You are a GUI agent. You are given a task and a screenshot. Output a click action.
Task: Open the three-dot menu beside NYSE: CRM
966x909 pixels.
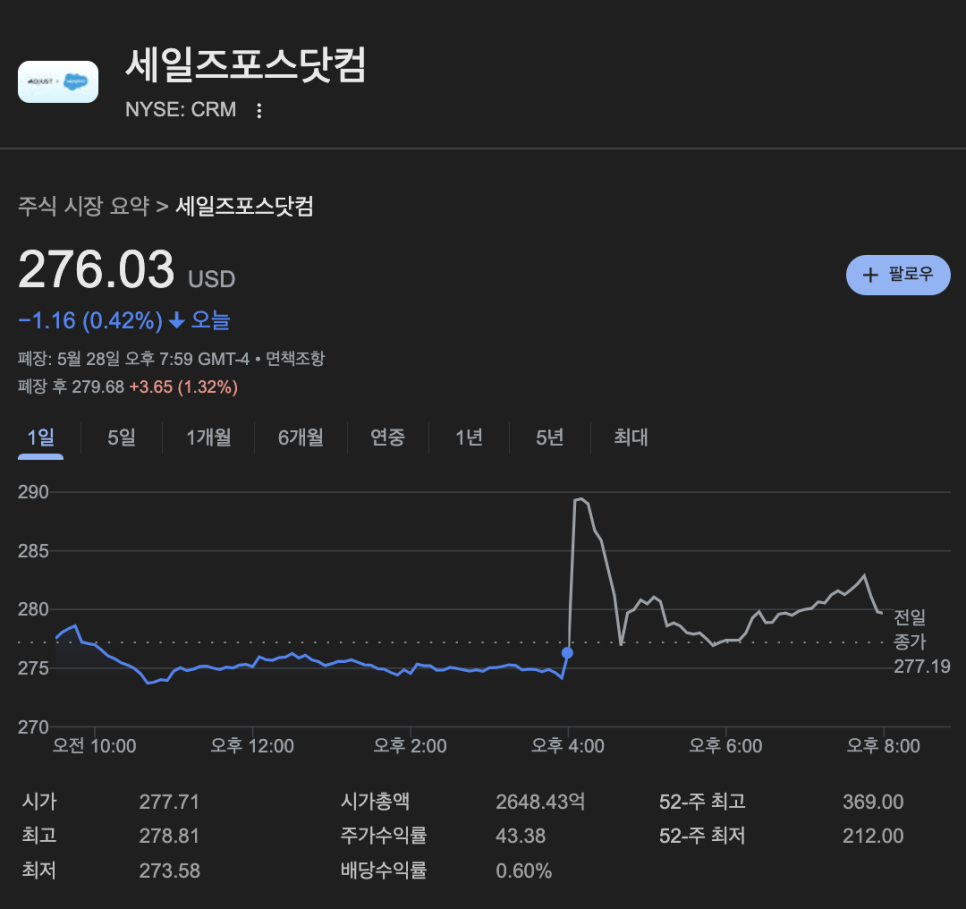259,110
